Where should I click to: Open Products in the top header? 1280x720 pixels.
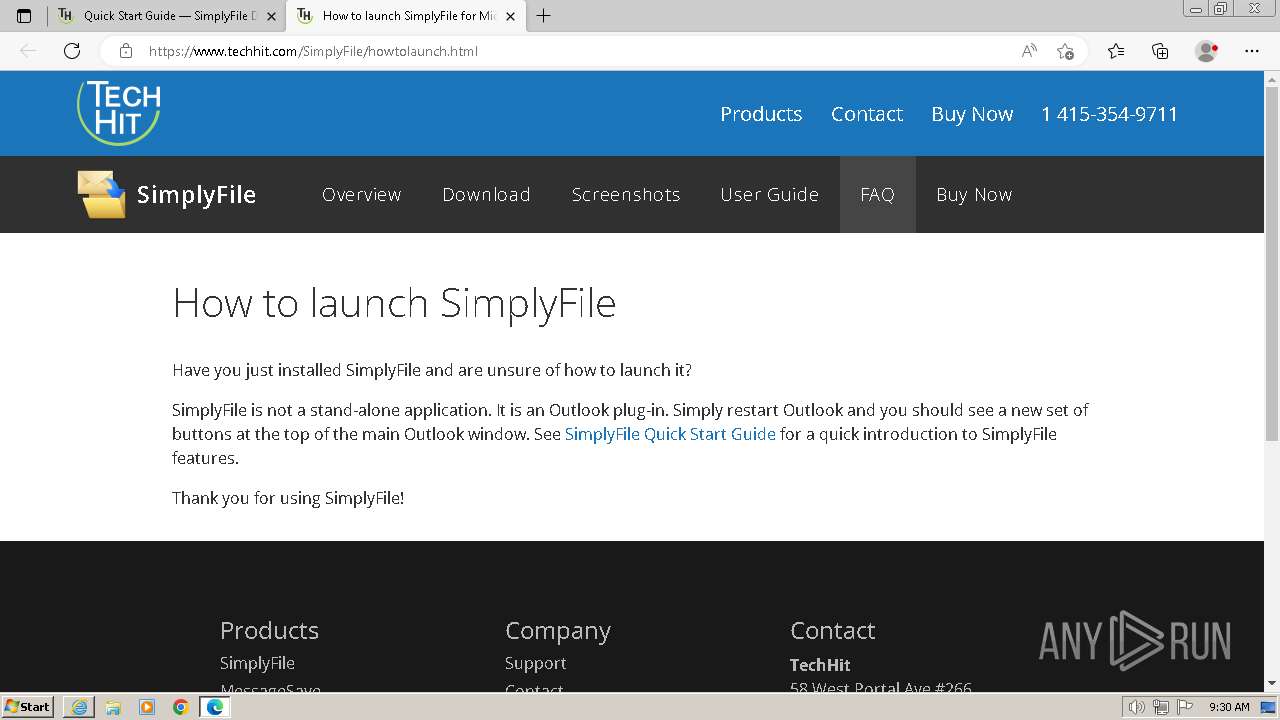[761, 114]
